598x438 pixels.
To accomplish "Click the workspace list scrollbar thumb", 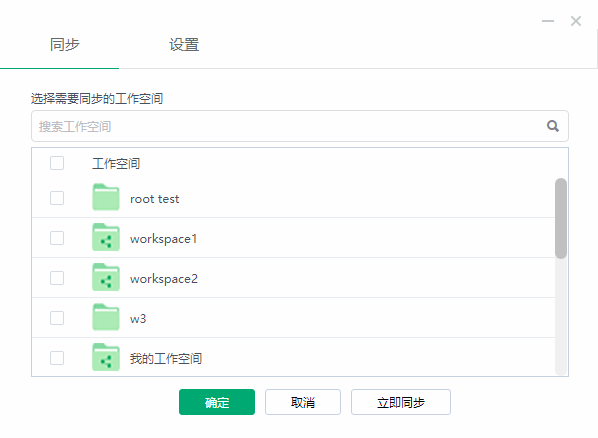I will [x=561, y=218].
